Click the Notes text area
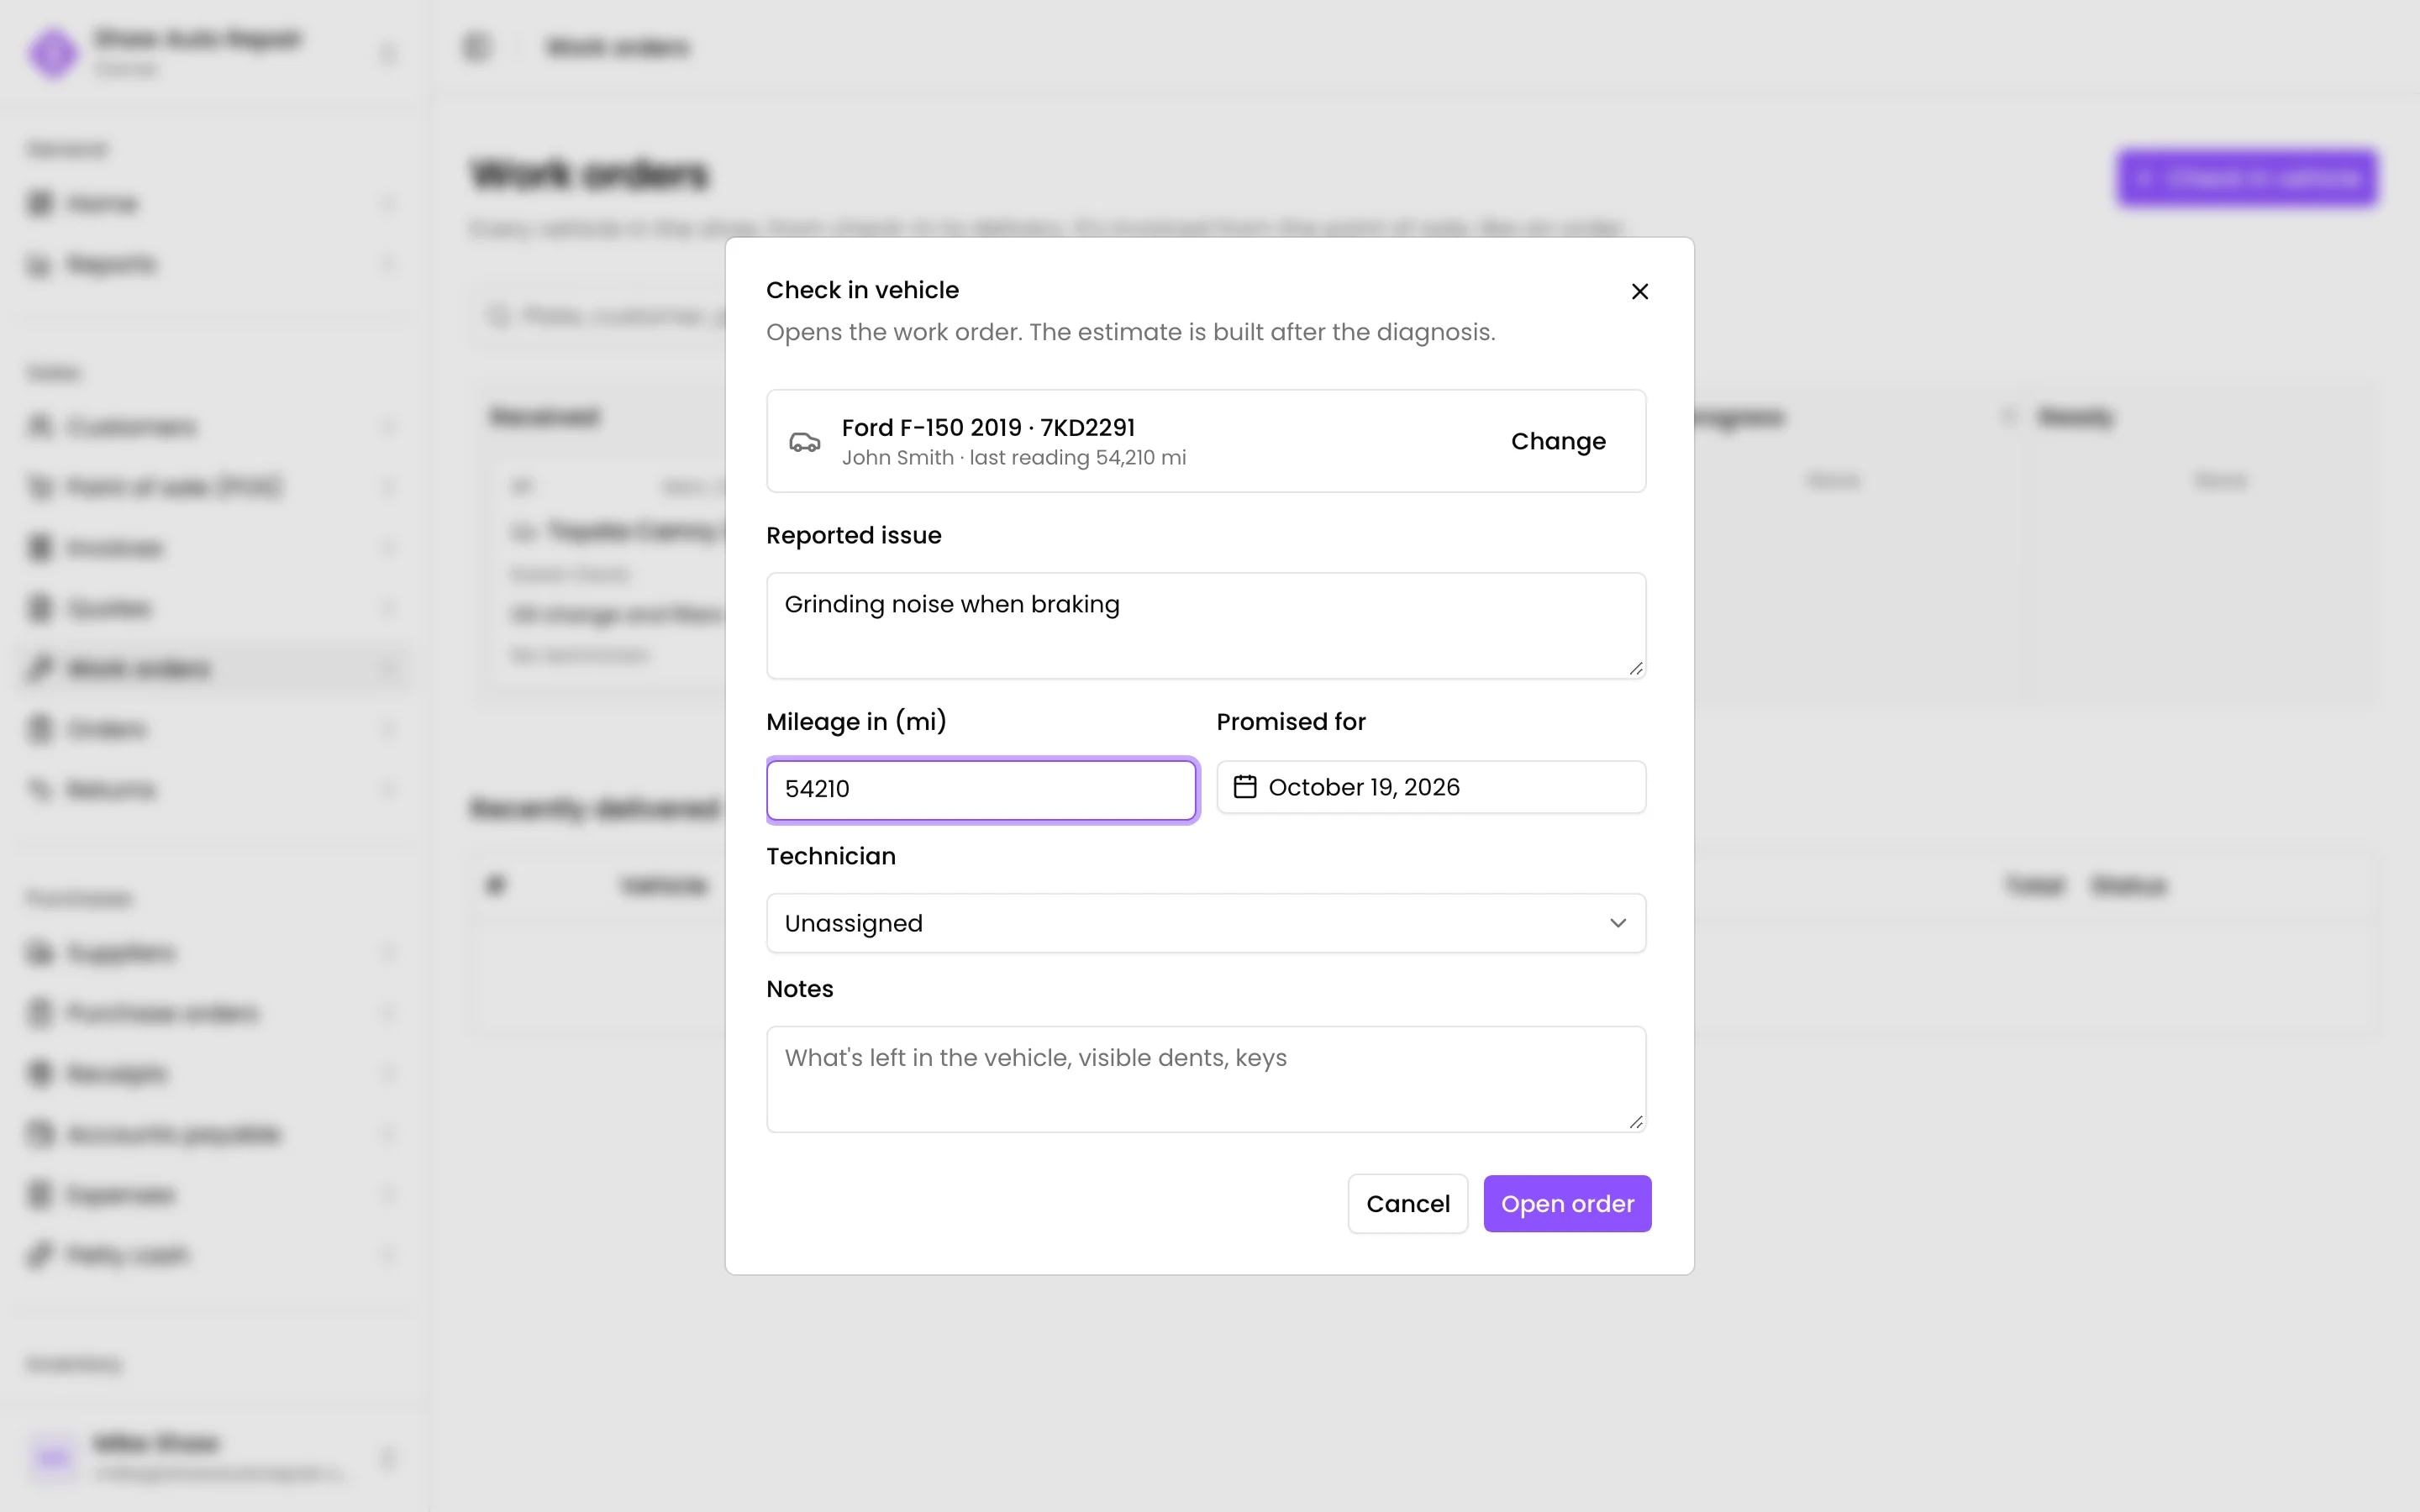The image size is (2420, 1512). [1206, 1079]
